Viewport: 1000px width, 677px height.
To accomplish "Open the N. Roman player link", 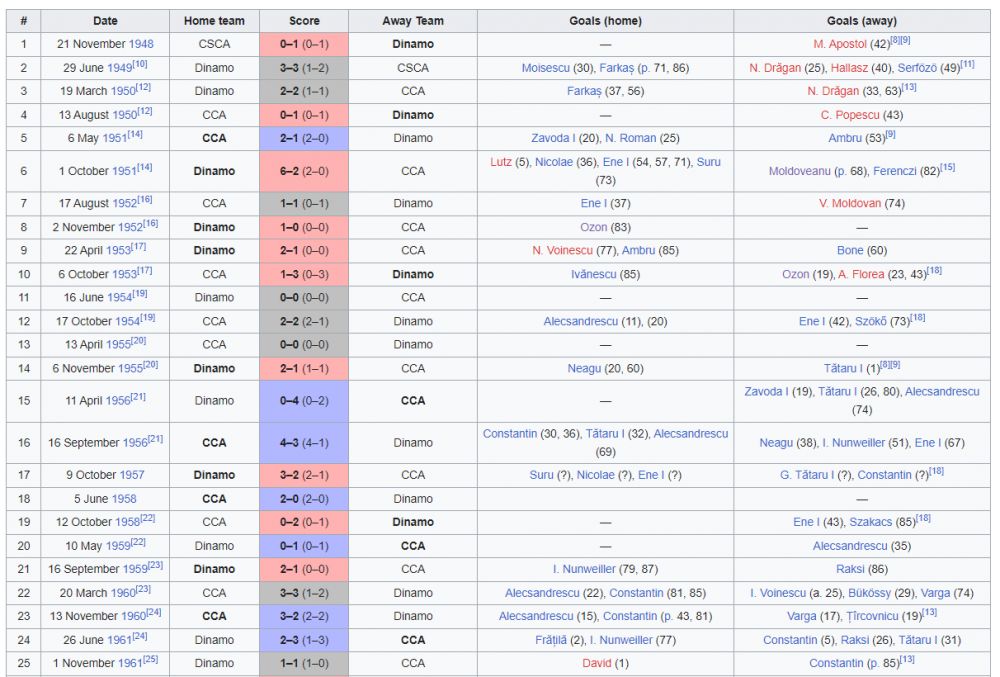I will (x=630, y=138).
